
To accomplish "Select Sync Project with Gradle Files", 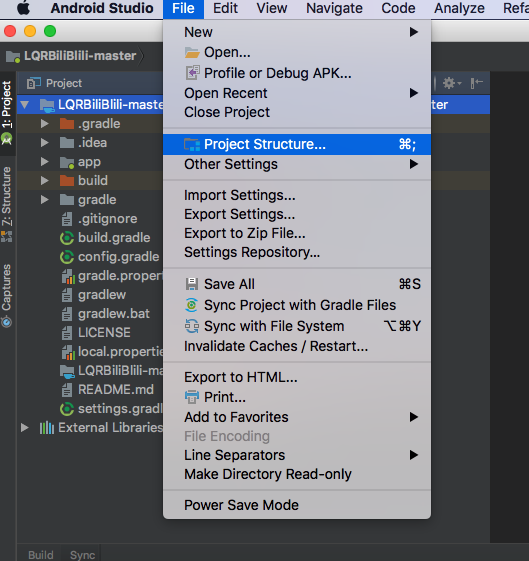I will (x=297, y=305).
